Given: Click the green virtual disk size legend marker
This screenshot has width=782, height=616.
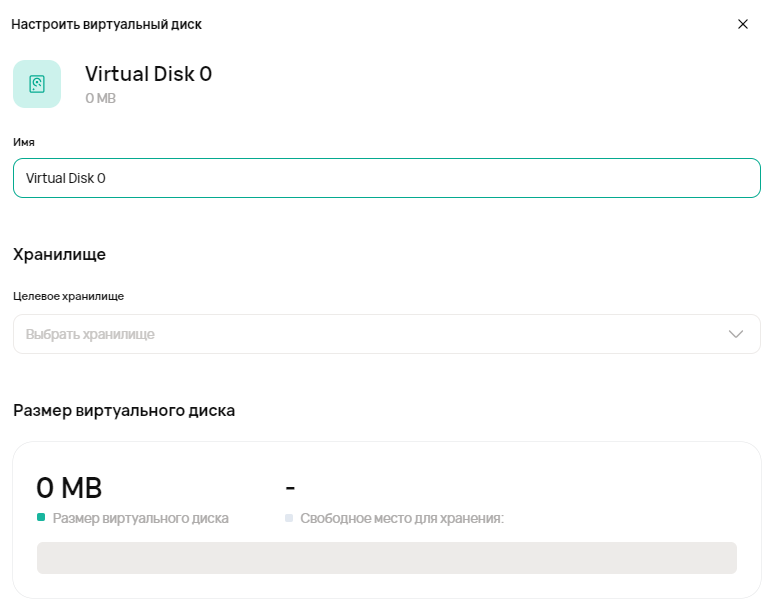Looking at the screenshot, I should point(41,518).
